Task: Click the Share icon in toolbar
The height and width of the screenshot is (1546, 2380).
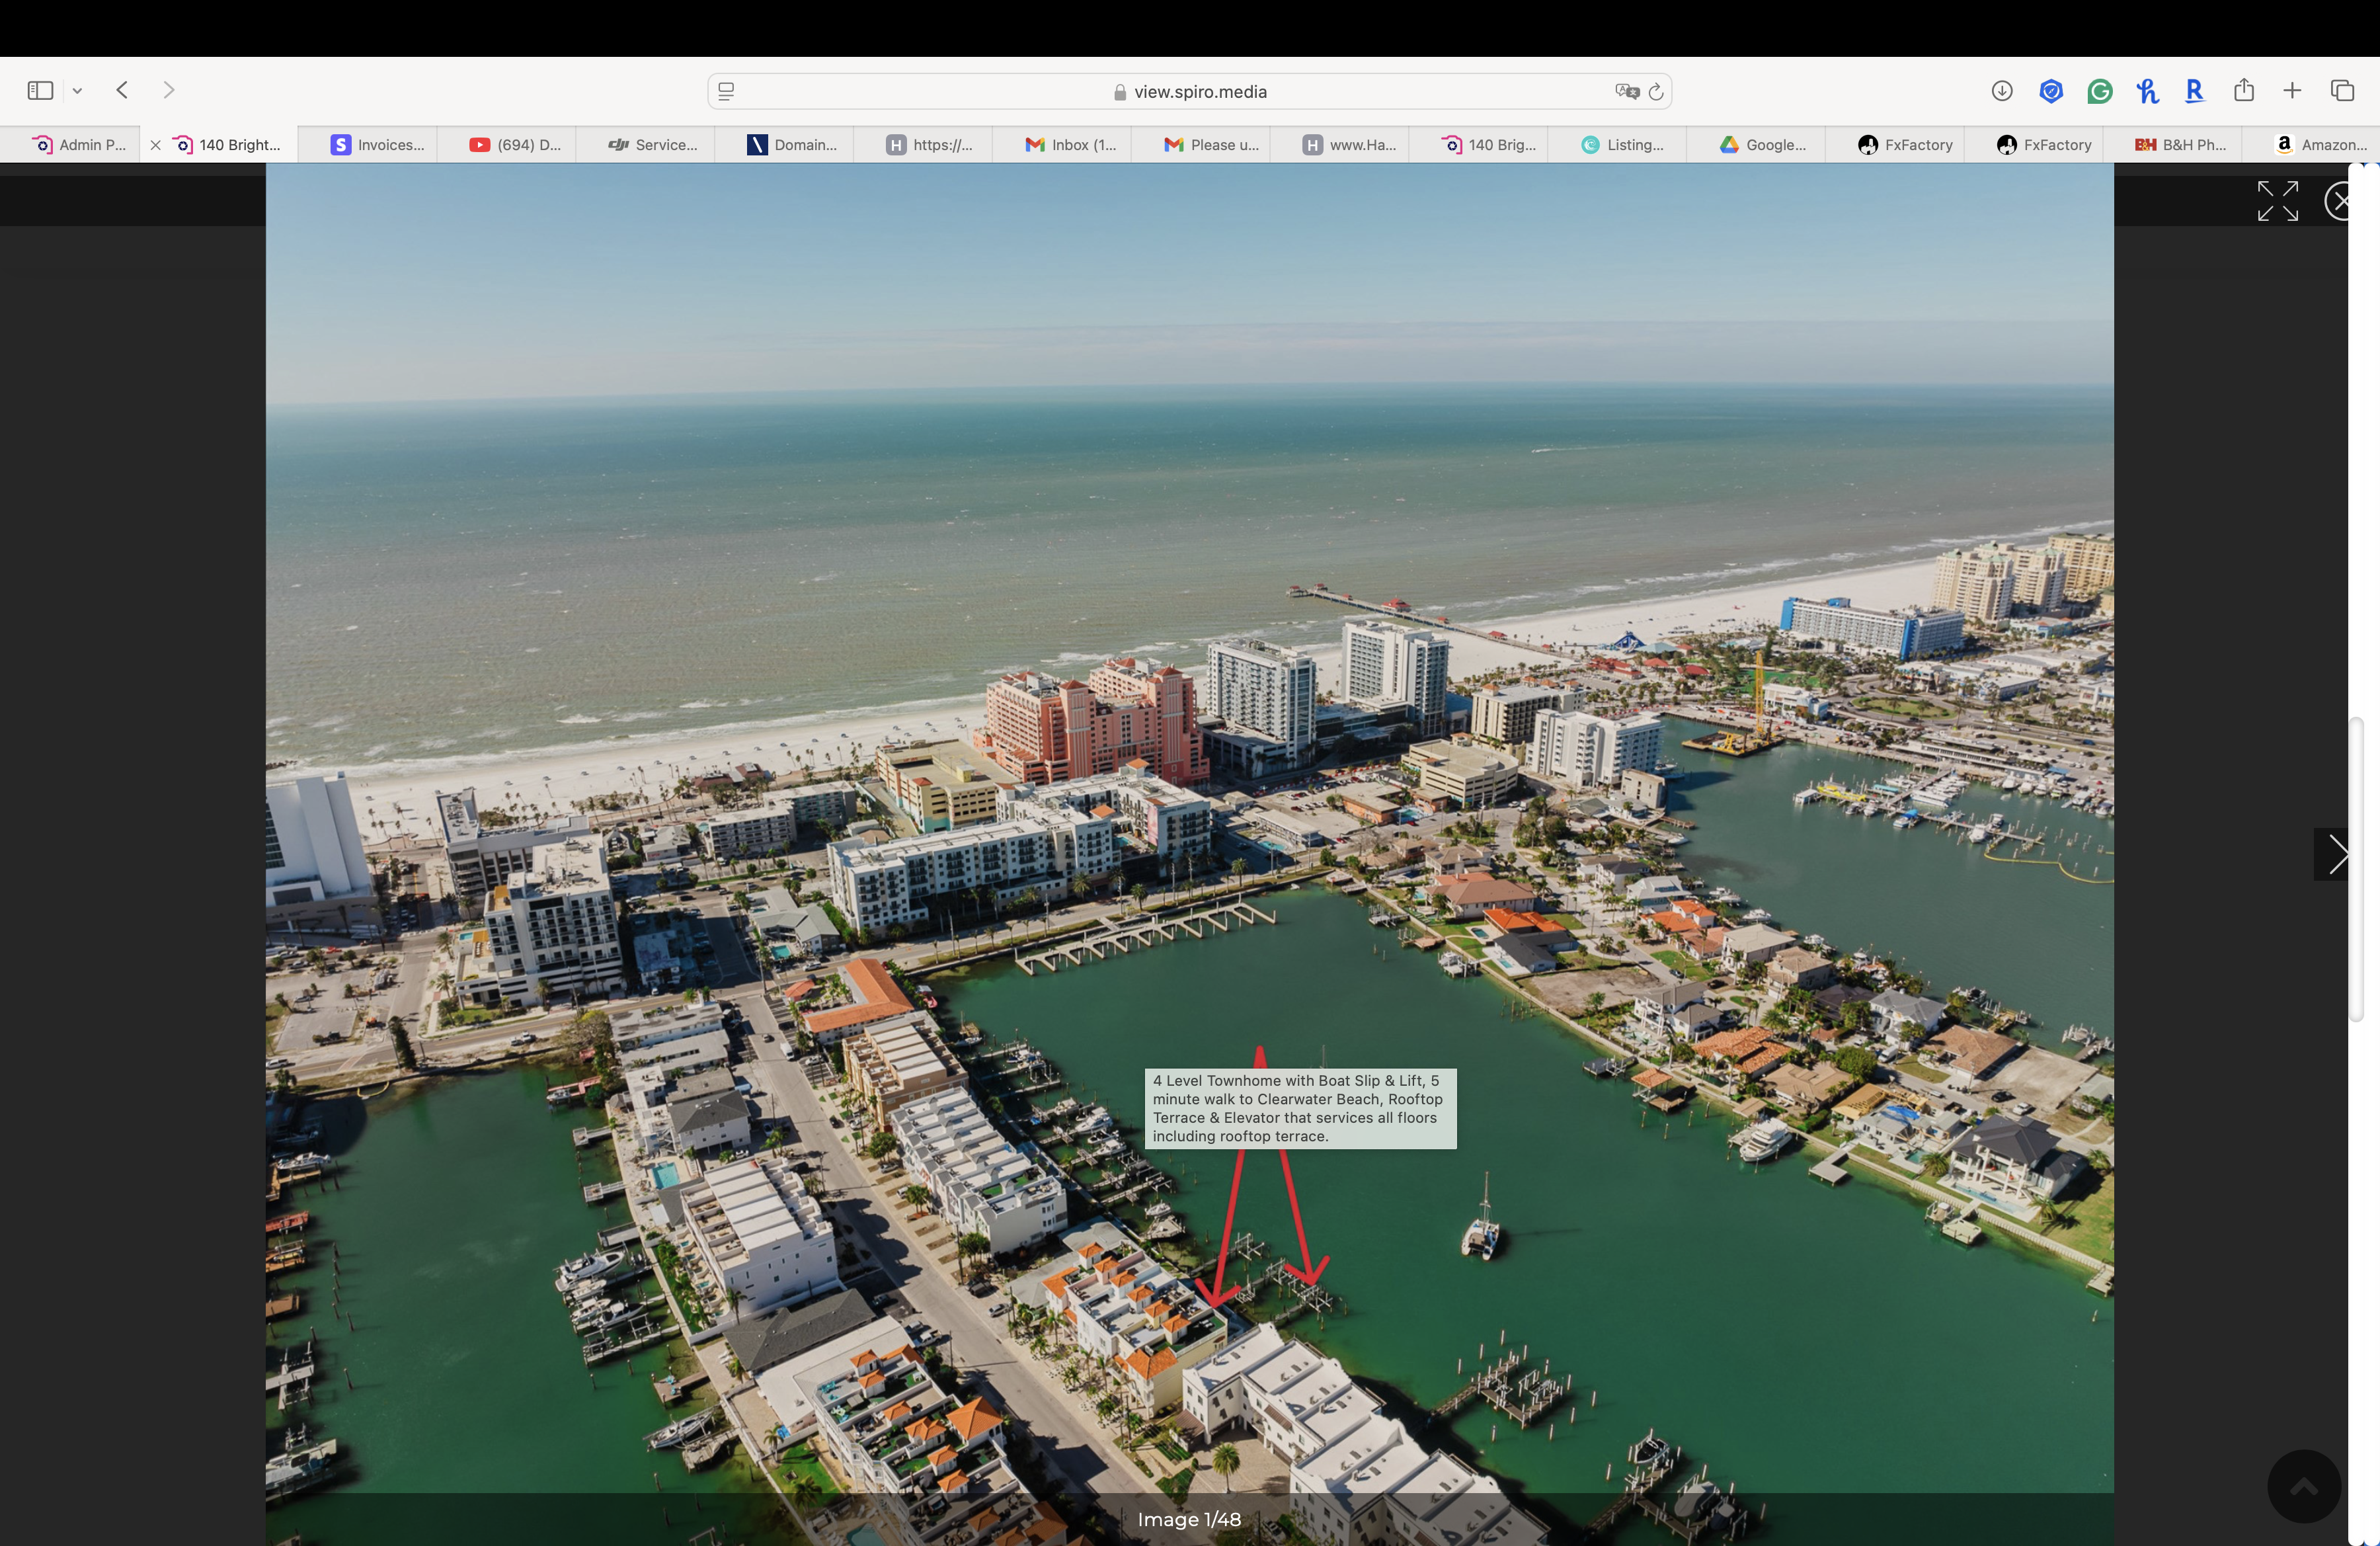Action: point(2244,91)
